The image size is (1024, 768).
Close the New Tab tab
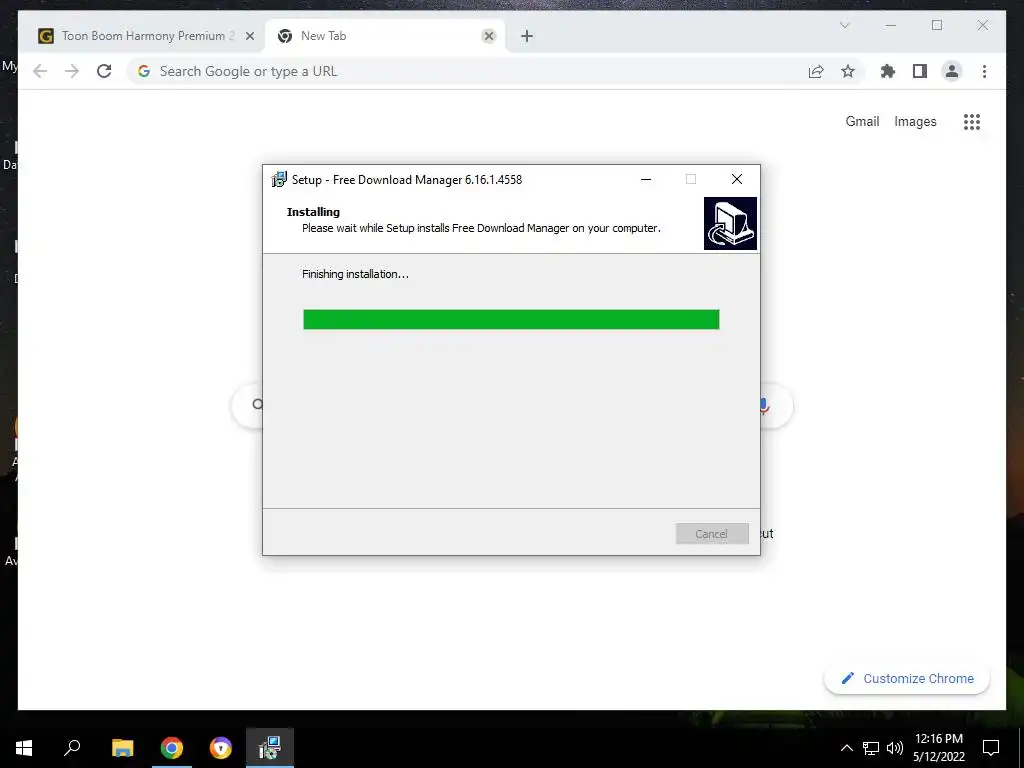click(488, 36)
